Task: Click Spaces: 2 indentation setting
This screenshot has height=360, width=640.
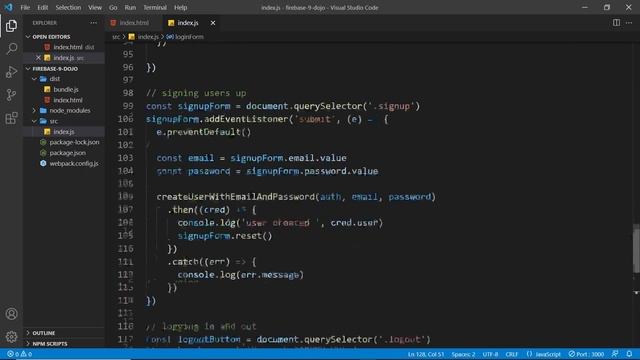Action: 463,354
